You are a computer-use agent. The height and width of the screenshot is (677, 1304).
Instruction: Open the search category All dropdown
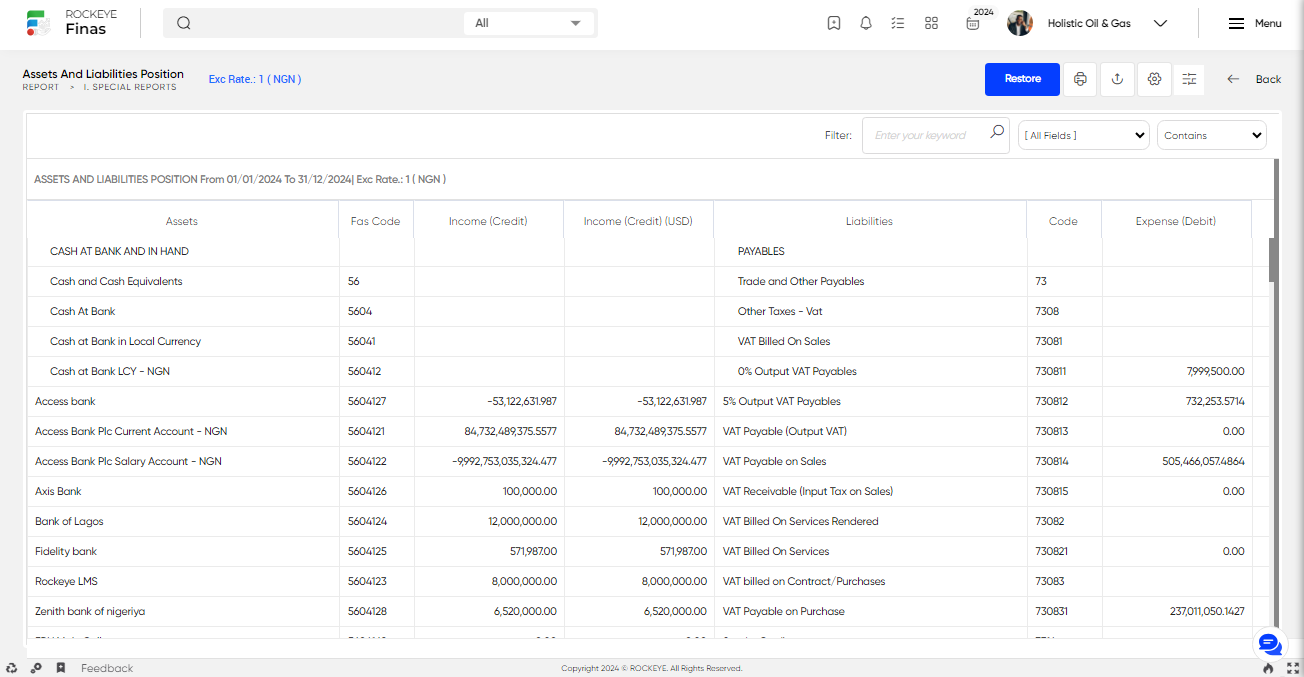pos(528,23)
